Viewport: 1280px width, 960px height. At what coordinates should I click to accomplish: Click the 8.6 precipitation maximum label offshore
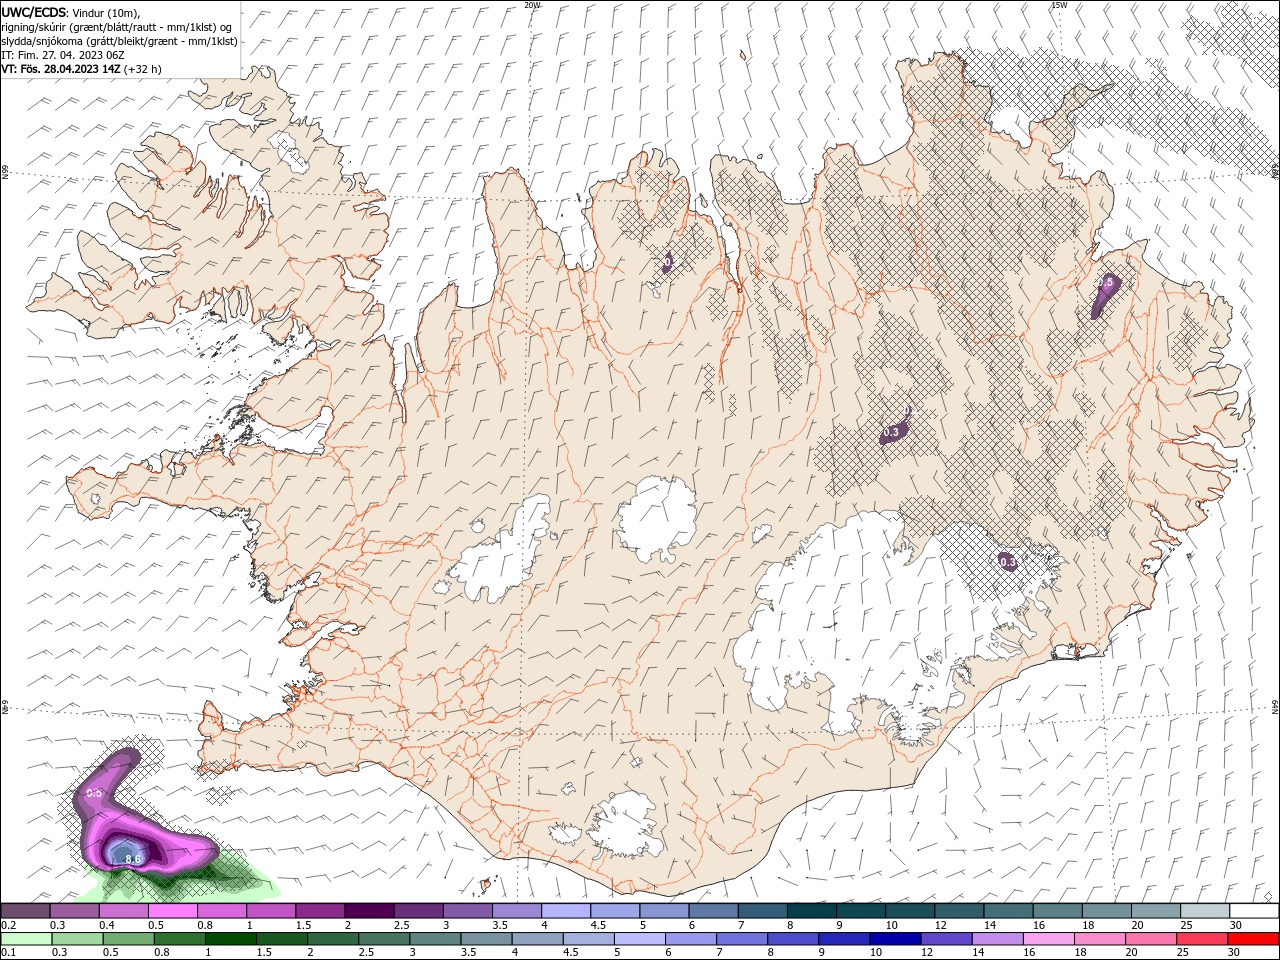click(133, 858)
